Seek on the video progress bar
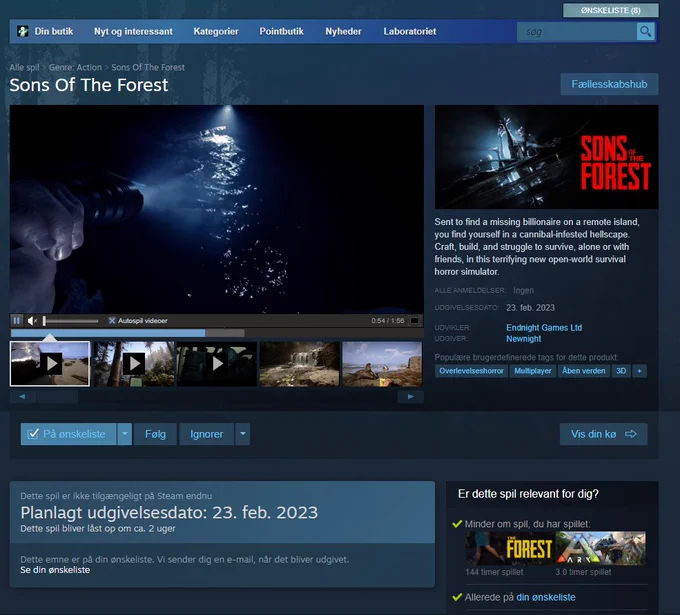Viewport: 680px width, 615px height. point(217,333)
